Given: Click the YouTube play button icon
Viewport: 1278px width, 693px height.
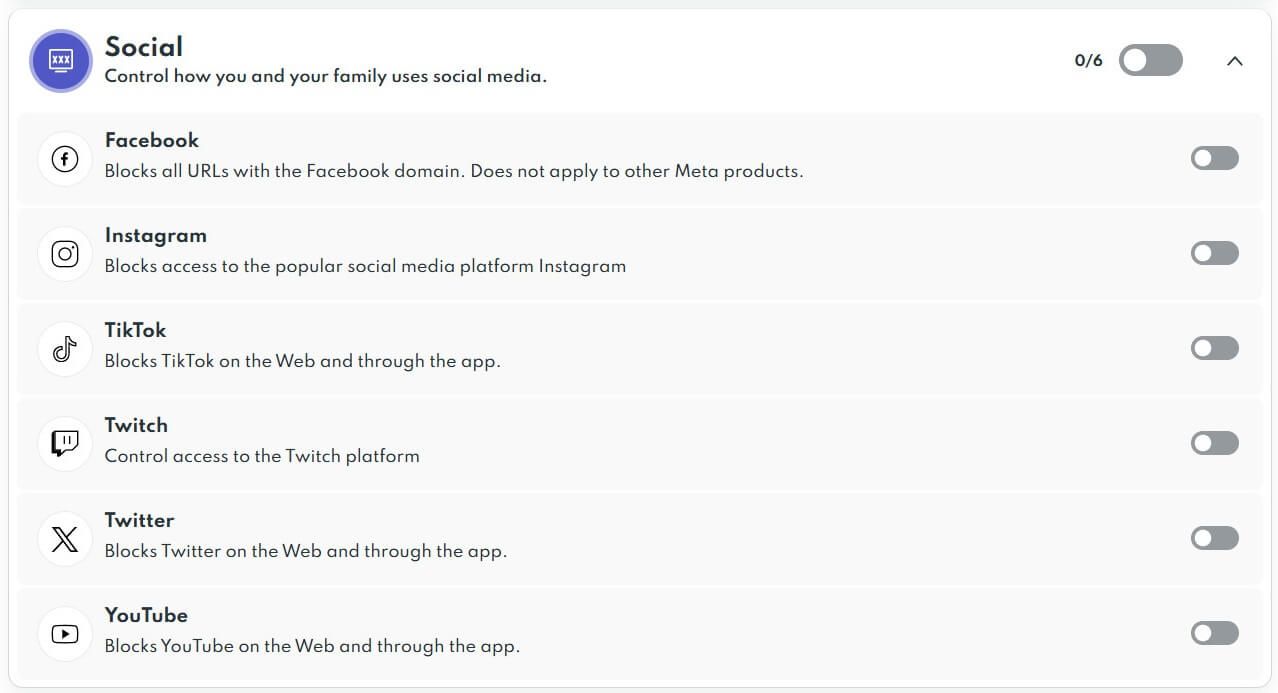Looking at the screenshot, I should (x=64, y=633).
